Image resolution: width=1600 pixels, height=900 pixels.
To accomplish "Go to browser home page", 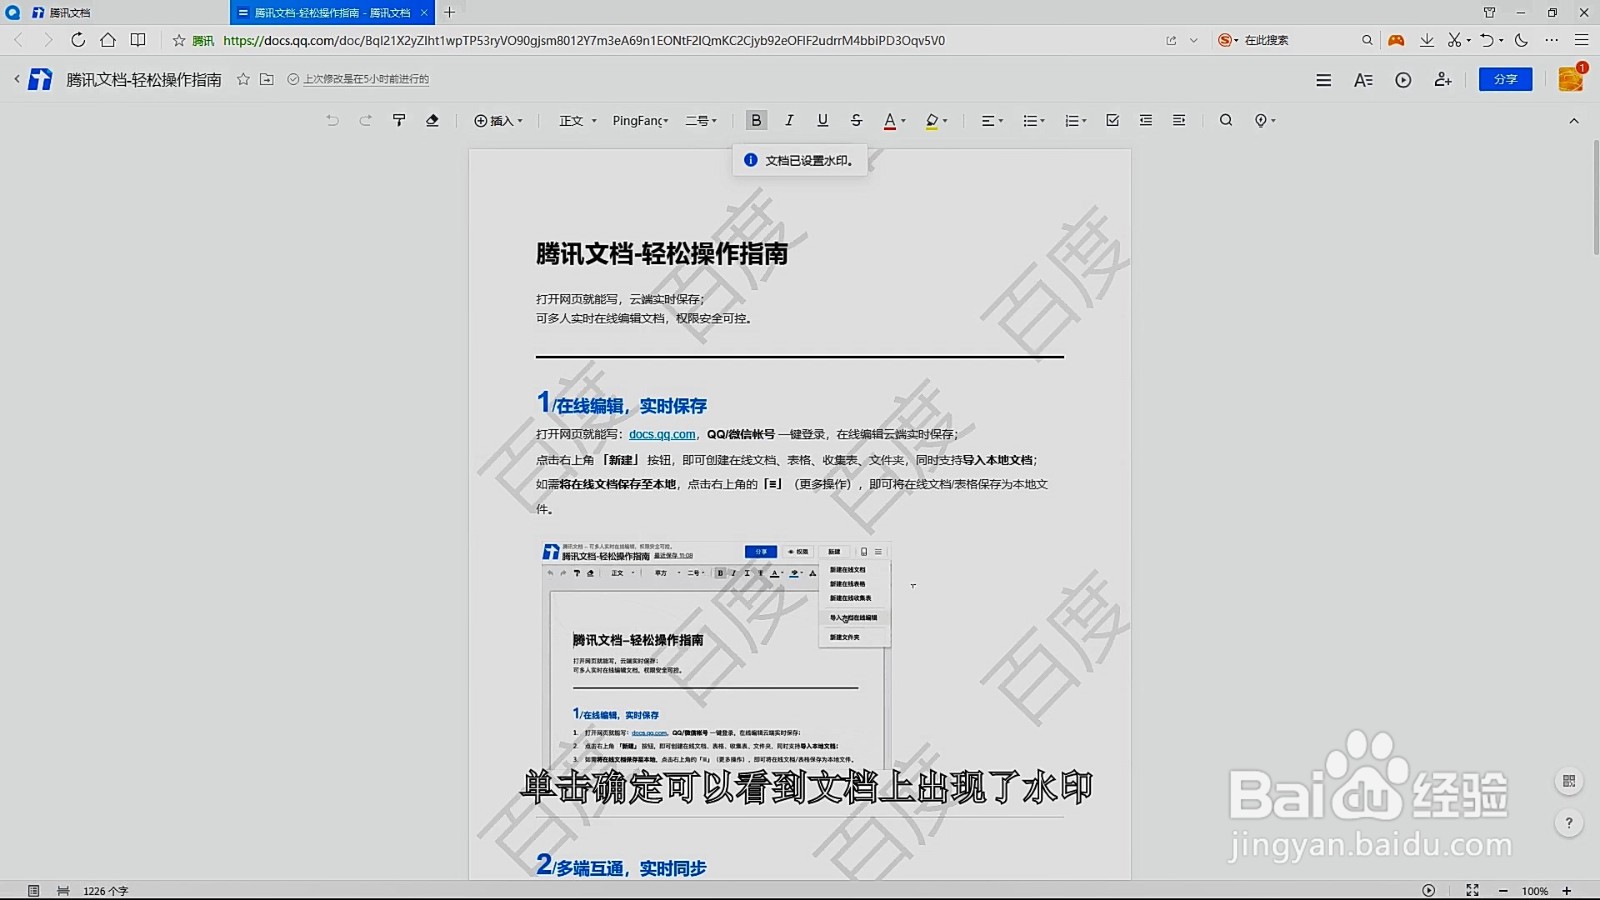I will pyautogui.click(x=108, y=40).
